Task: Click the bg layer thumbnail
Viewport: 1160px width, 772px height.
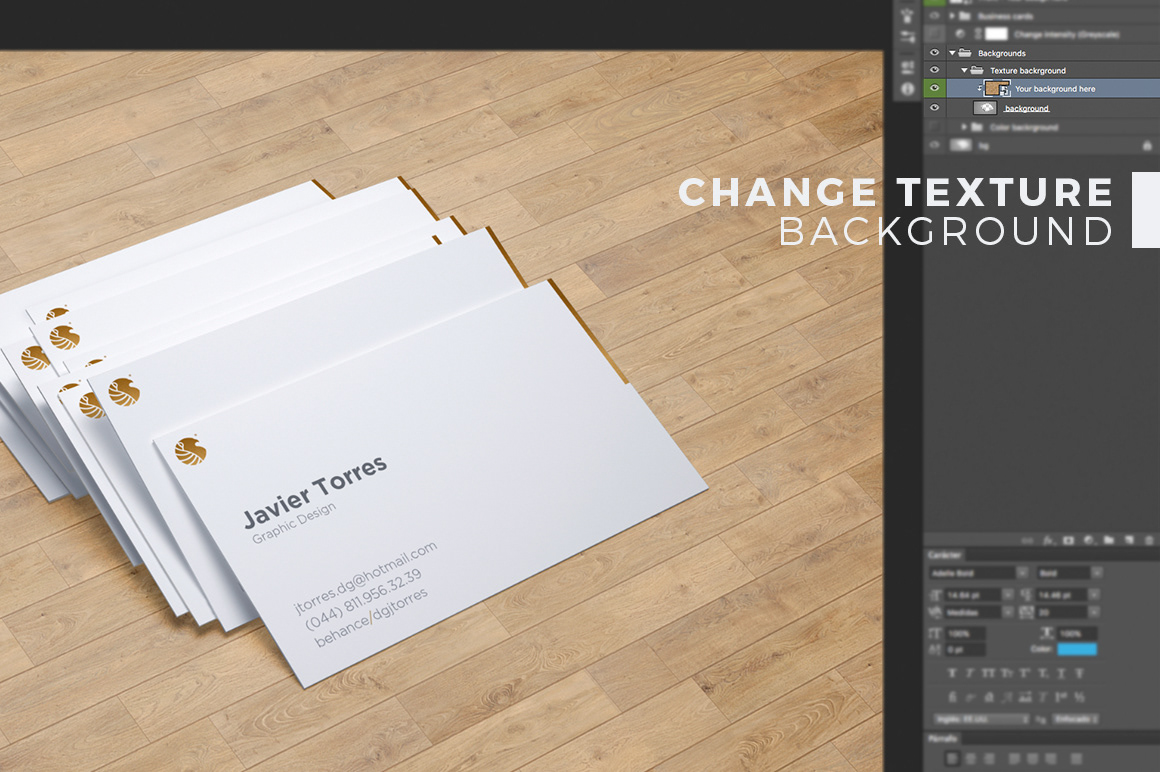Action: point(961,146)
